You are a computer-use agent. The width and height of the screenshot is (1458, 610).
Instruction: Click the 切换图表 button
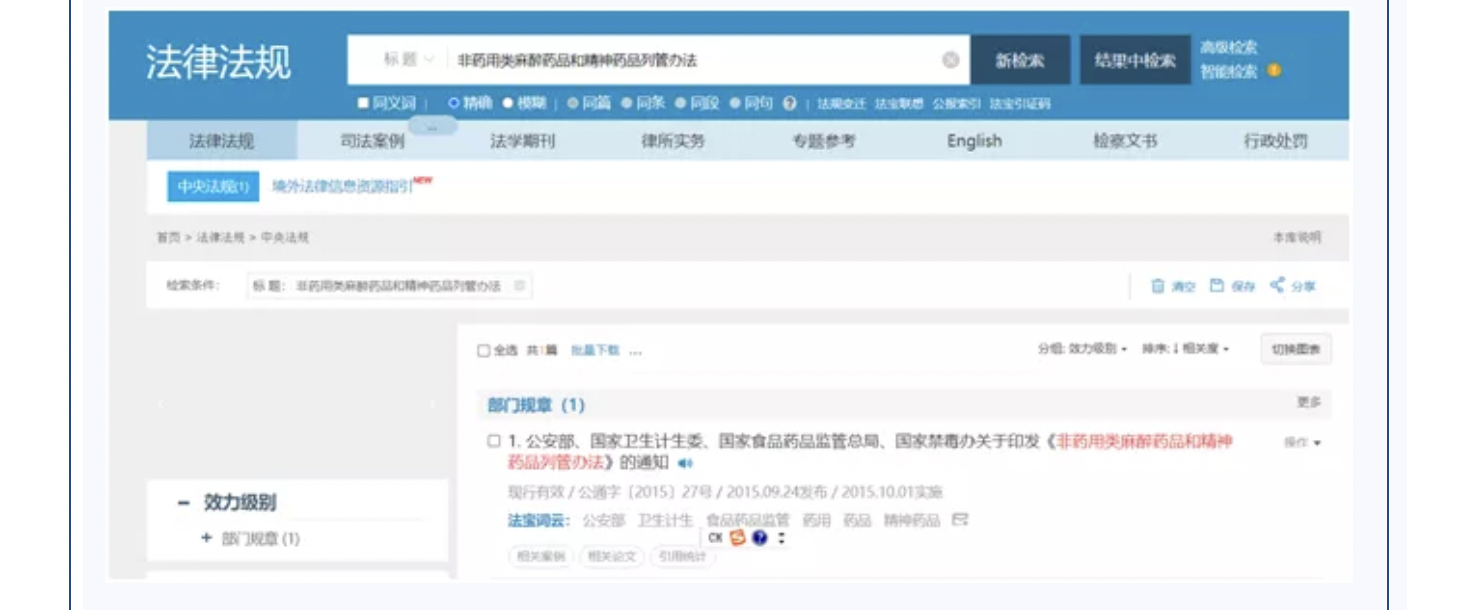[x=1296, y=349]
